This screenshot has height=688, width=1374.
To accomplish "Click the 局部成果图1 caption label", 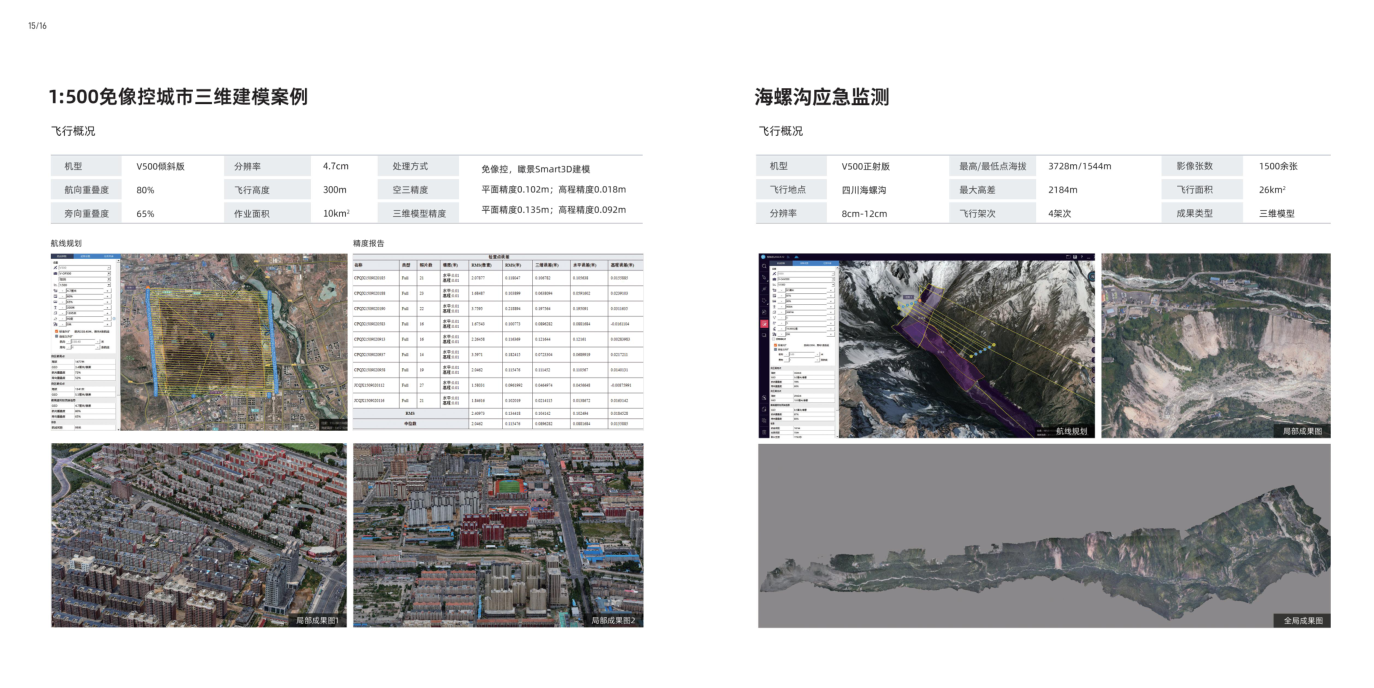I will point(318,620).
